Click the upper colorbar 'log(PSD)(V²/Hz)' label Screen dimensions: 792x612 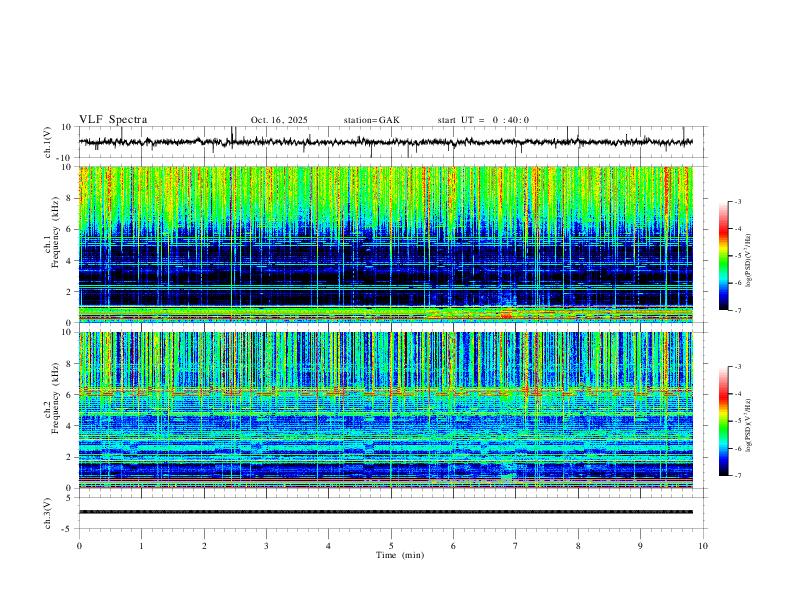click(749, 261)
